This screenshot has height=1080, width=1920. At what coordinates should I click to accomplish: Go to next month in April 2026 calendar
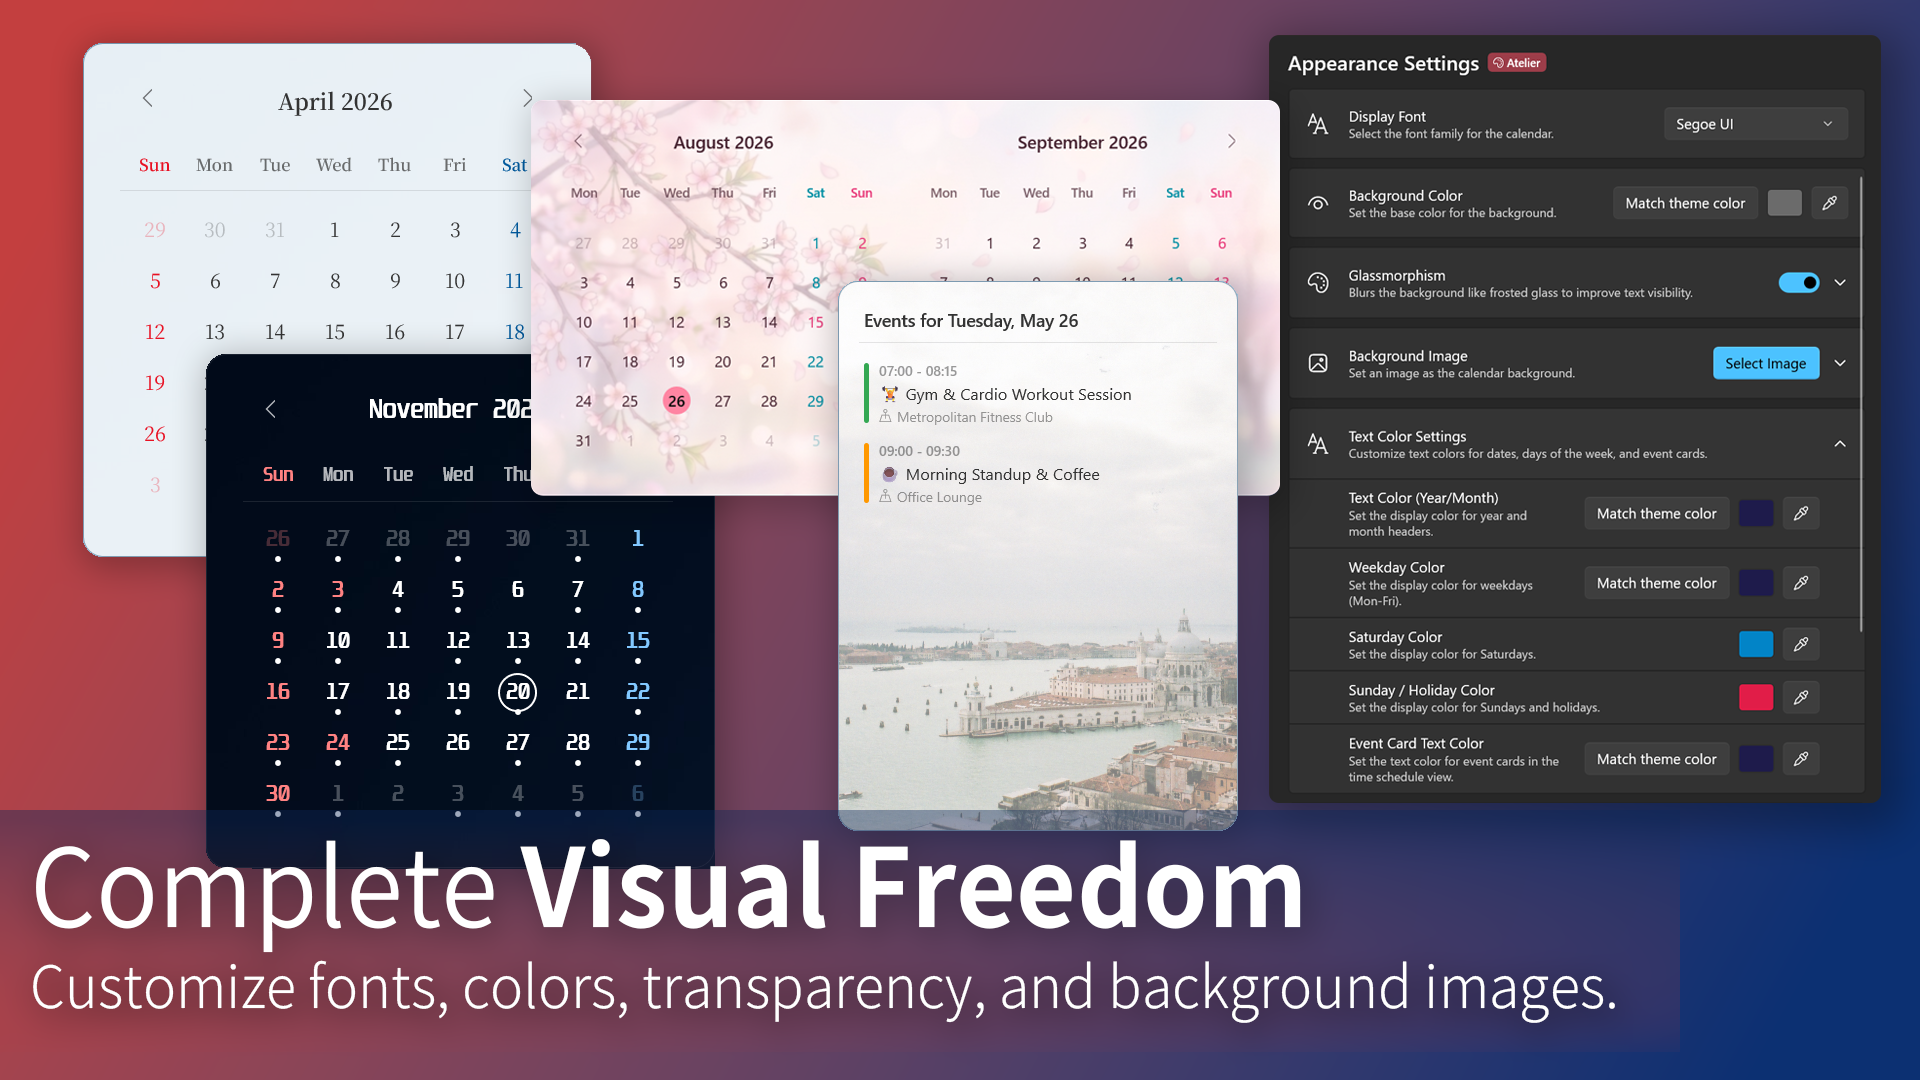tap(527, 98)
